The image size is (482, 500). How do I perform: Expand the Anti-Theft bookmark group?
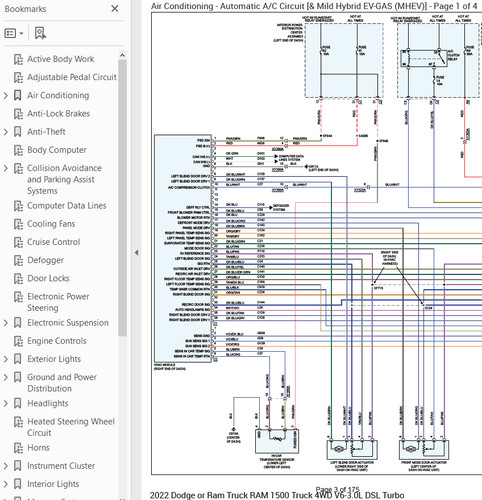(5, 132)
